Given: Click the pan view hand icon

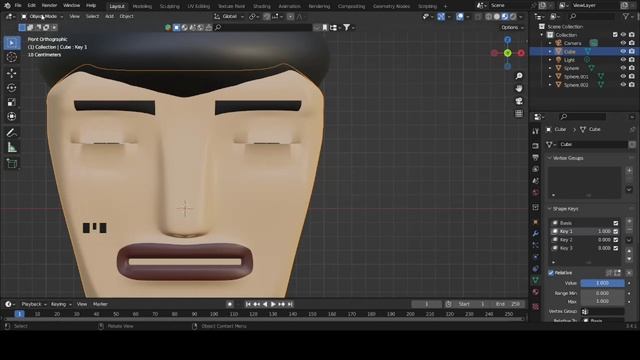Looking at the screenshot, I should (519, 88).
